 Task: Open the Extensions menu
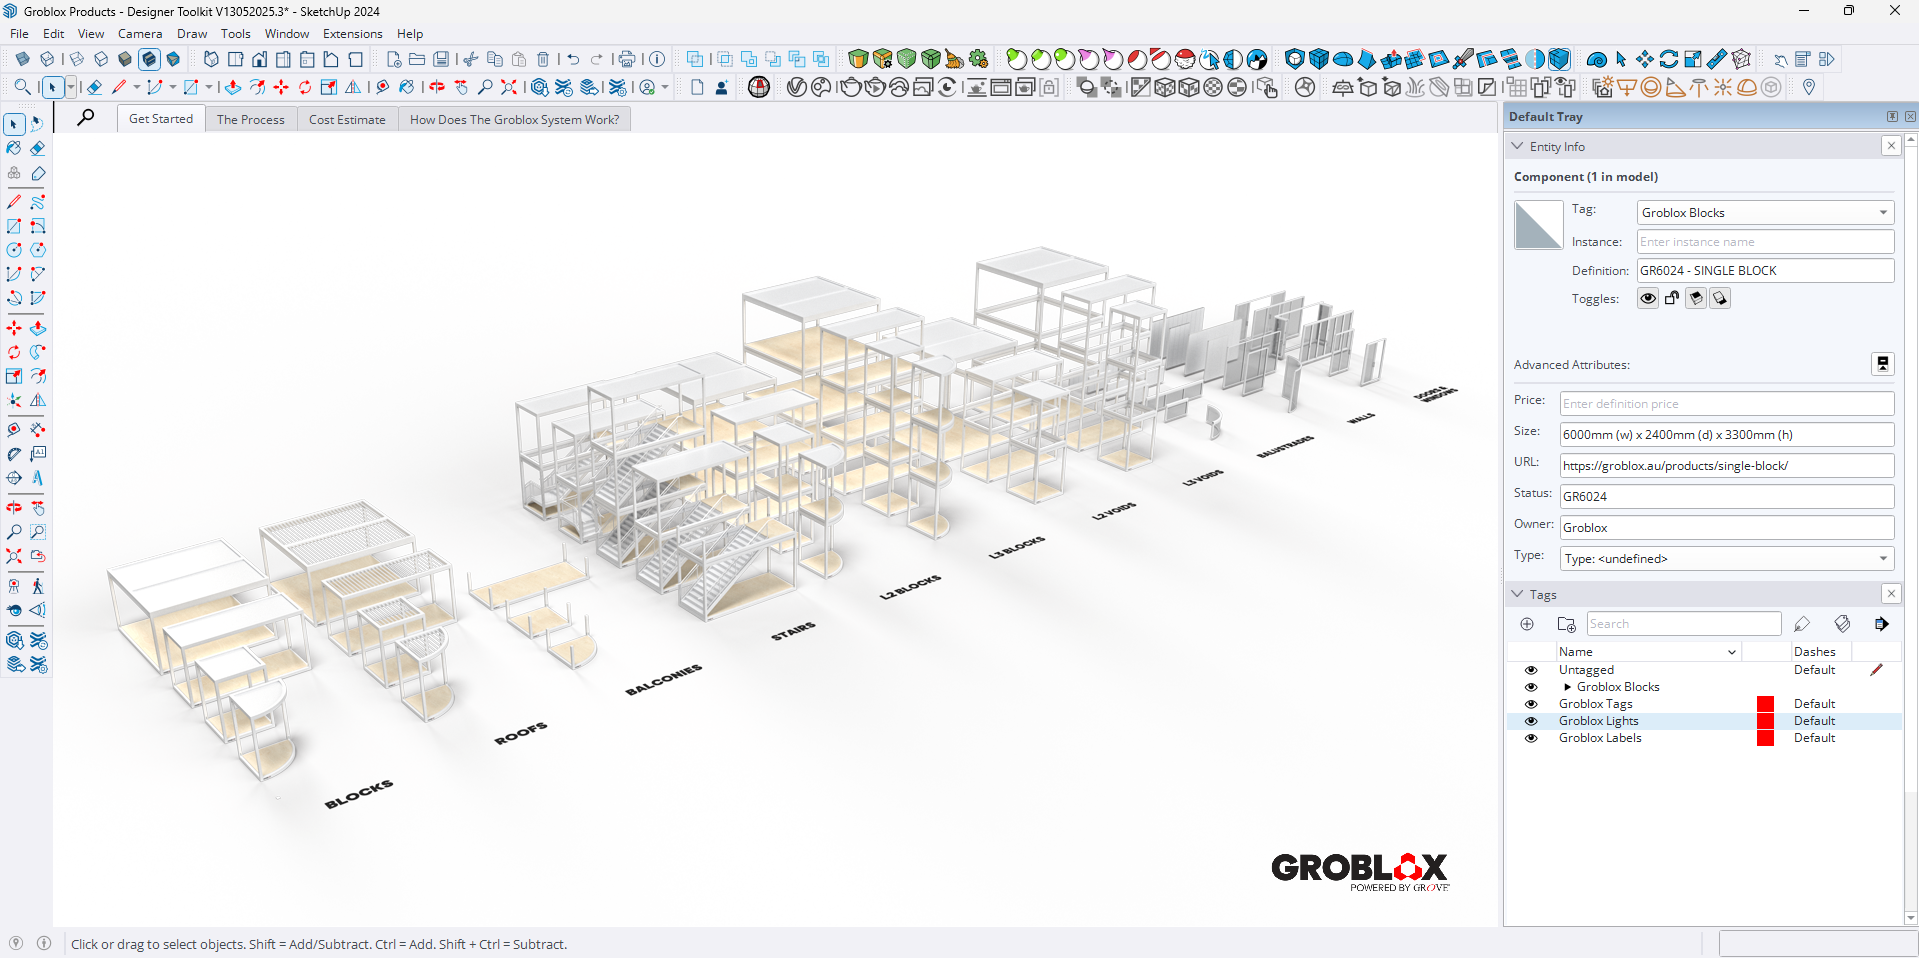352,33
